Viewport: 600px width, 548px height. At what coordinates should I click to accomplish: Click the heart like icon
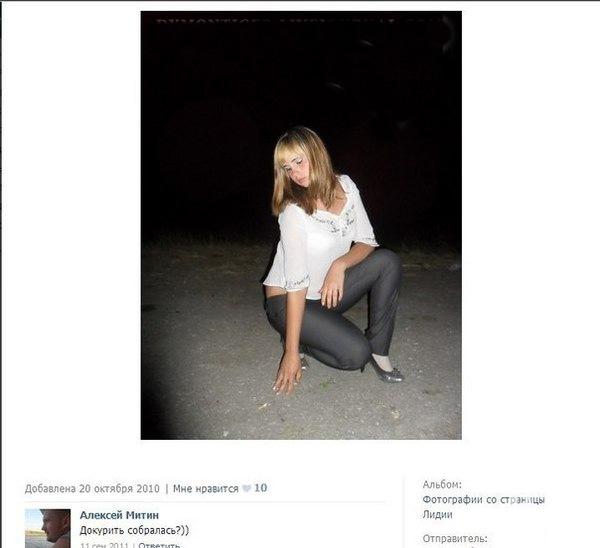247,489
